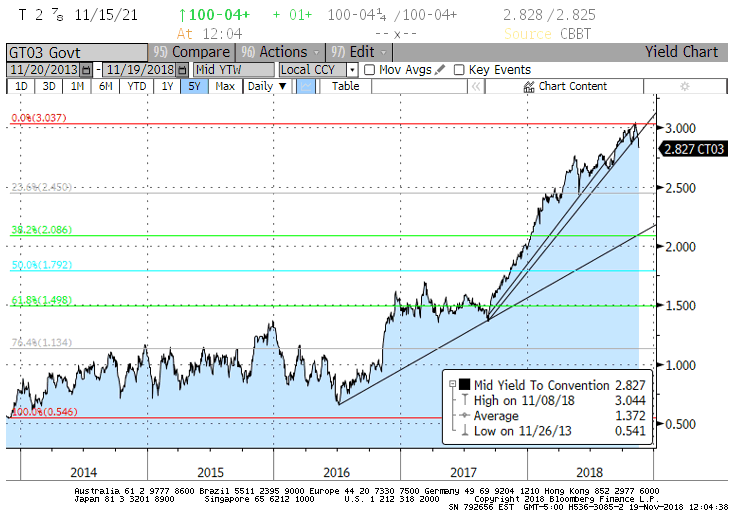Switch to the 6M range tab
This screenshot has height=530, width=736.
pos(106,86)
